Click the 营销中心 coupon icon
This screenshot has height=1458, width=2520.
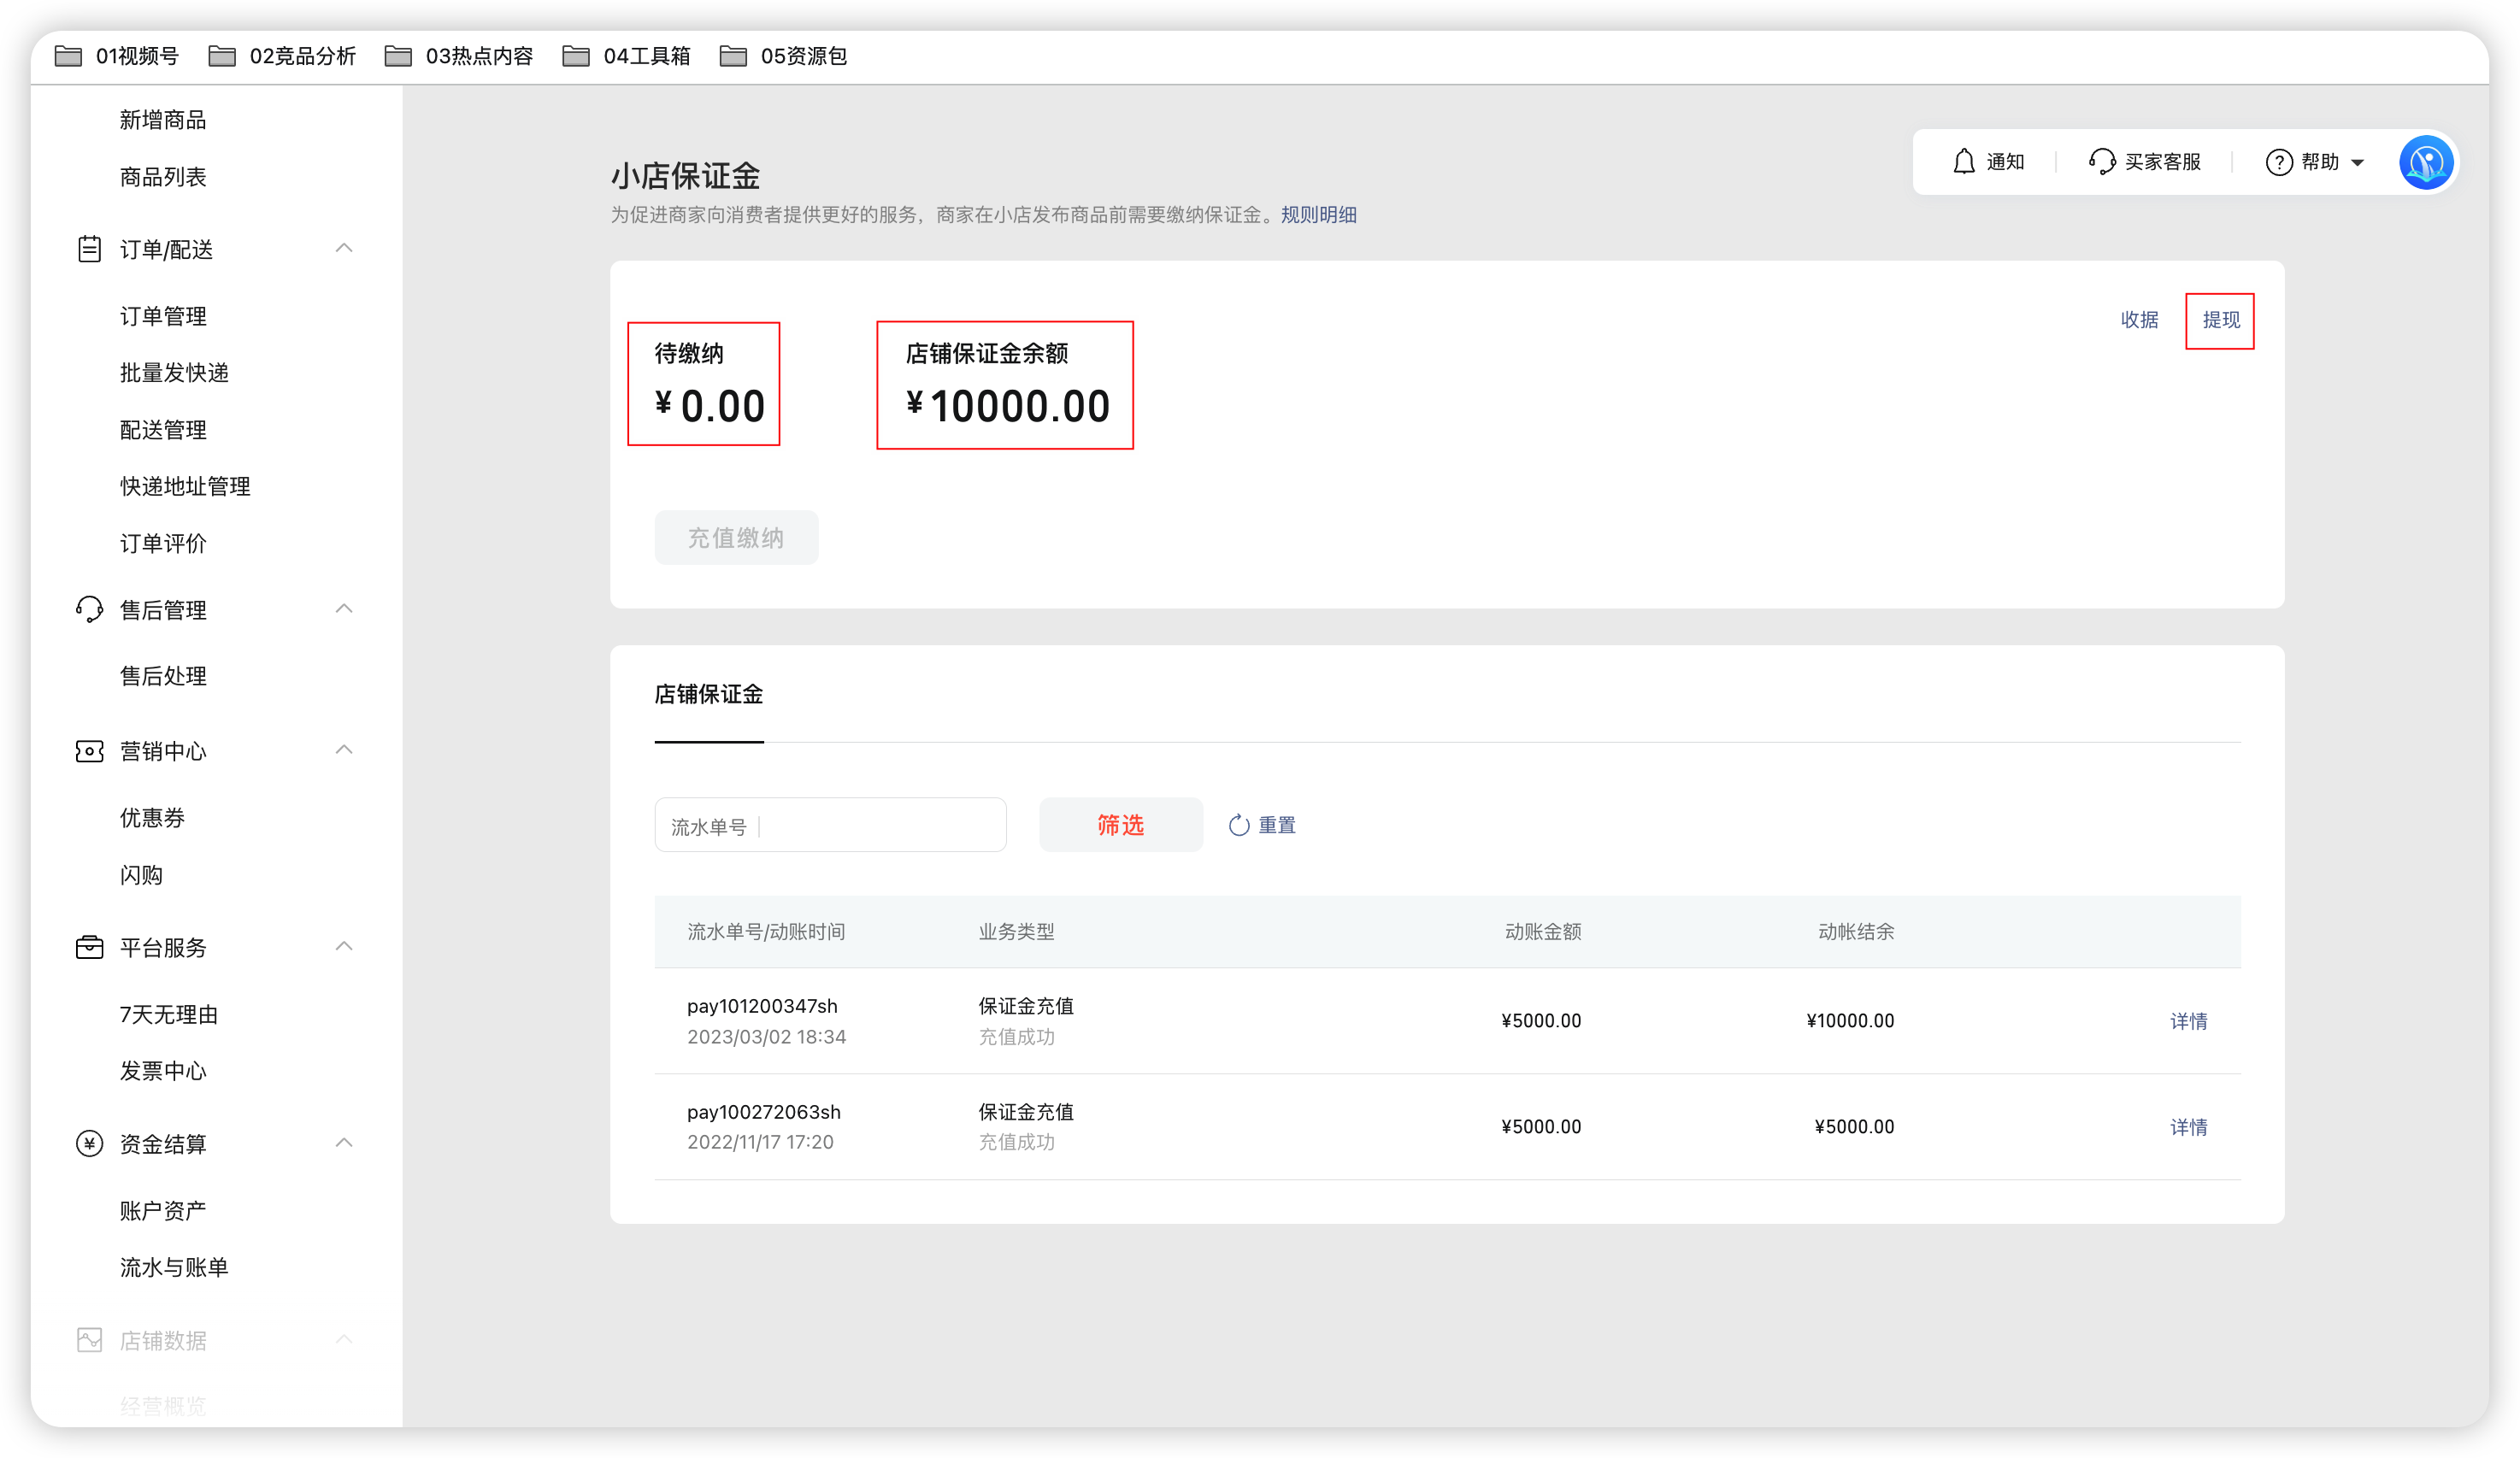89,751
